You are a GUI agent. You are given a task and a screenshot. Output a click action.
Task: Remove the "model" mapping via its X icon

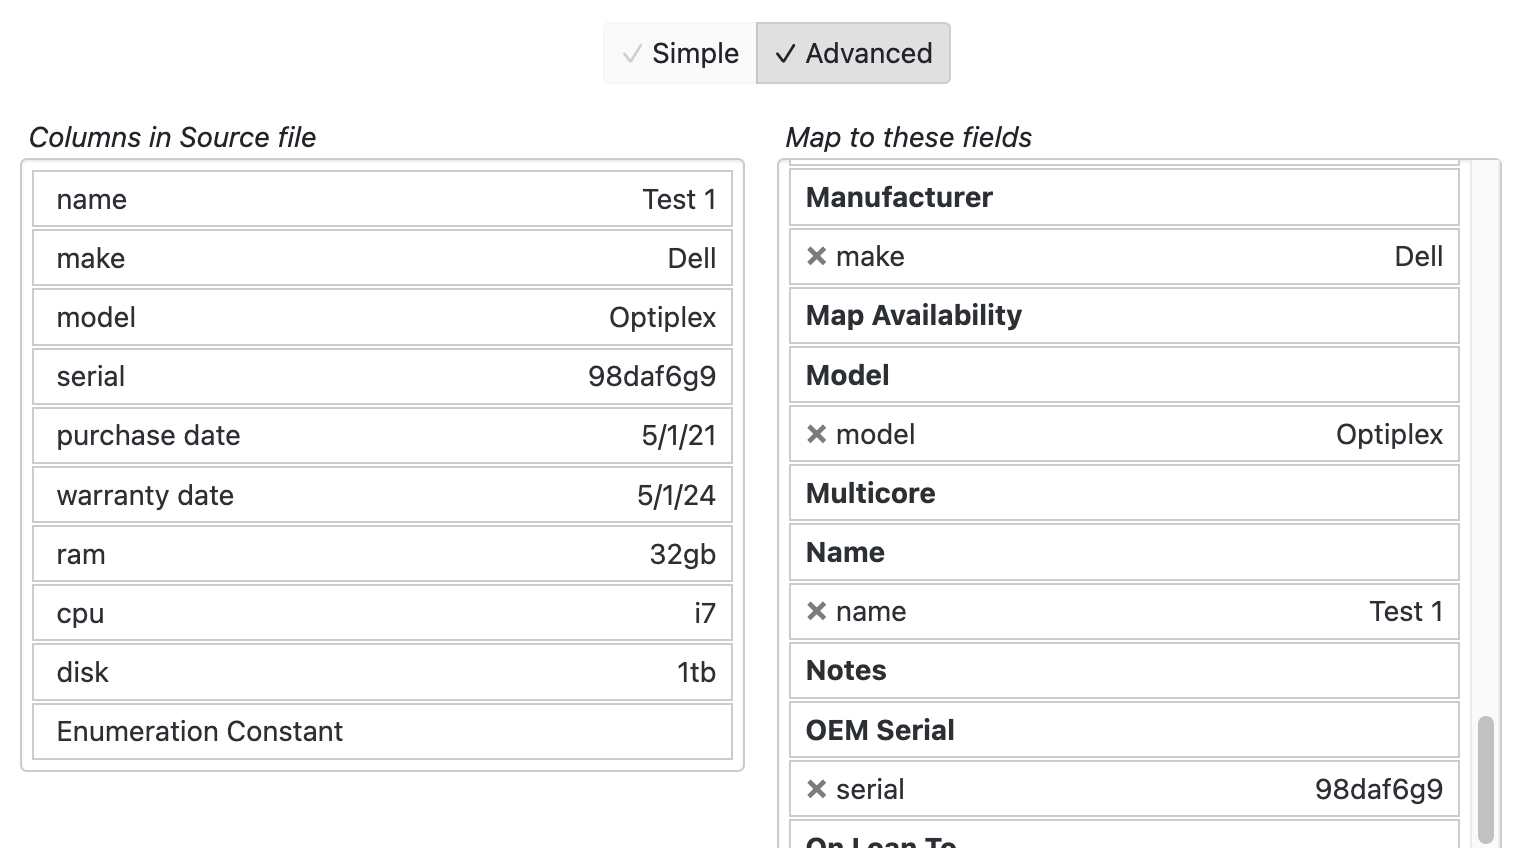(x=817, y=434)
